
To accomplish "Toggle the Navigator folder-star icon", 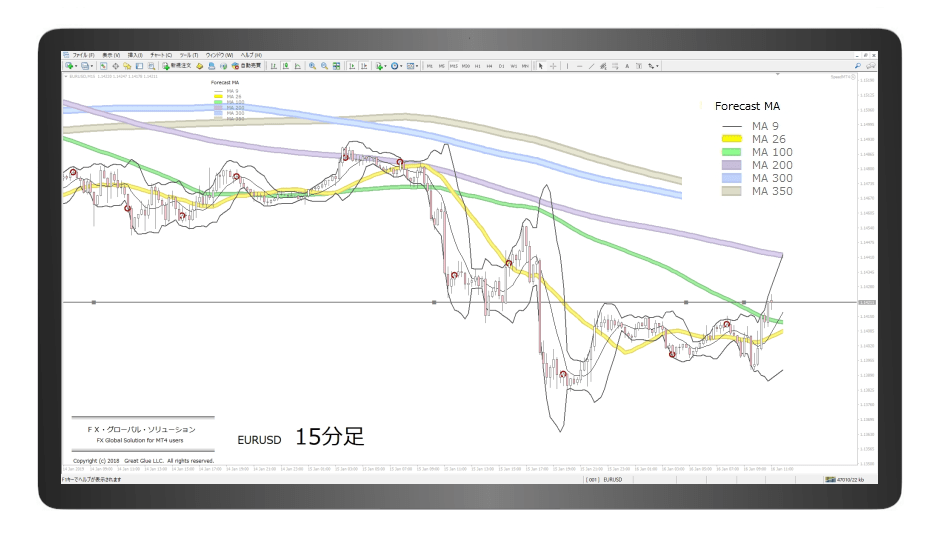I will (x=127, y=66).
